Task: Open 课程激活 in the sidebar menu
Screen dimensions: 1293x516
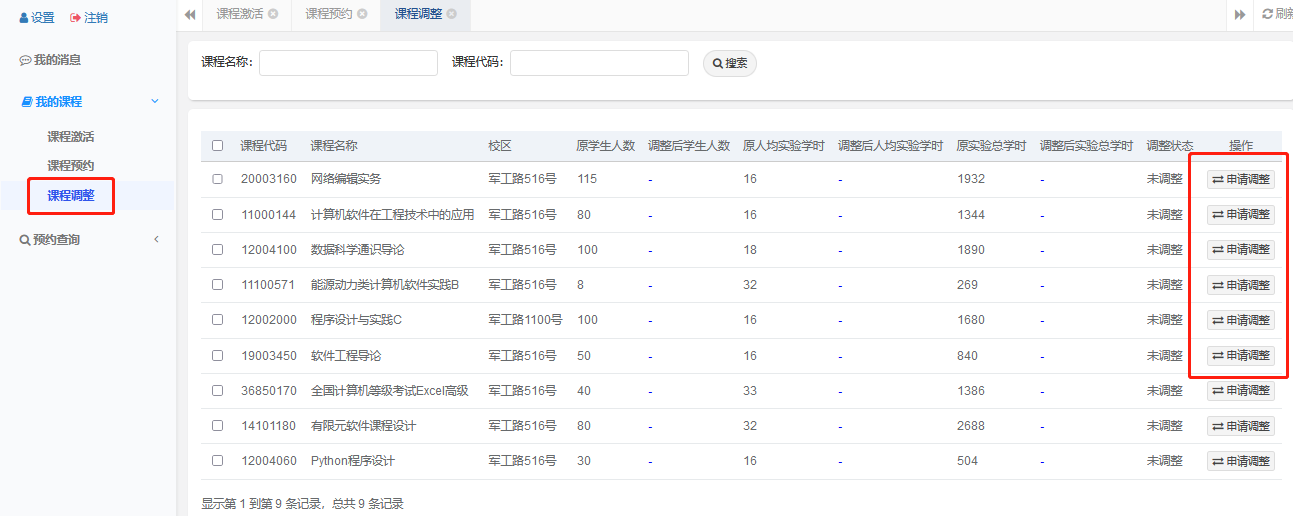Action: 70,137
